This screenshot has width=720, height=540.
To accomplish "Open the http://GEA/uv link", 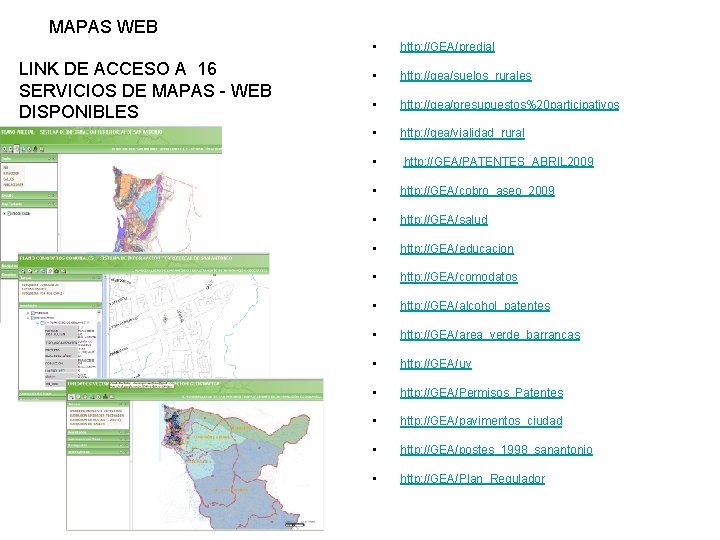I will click(x=436, y=364).
